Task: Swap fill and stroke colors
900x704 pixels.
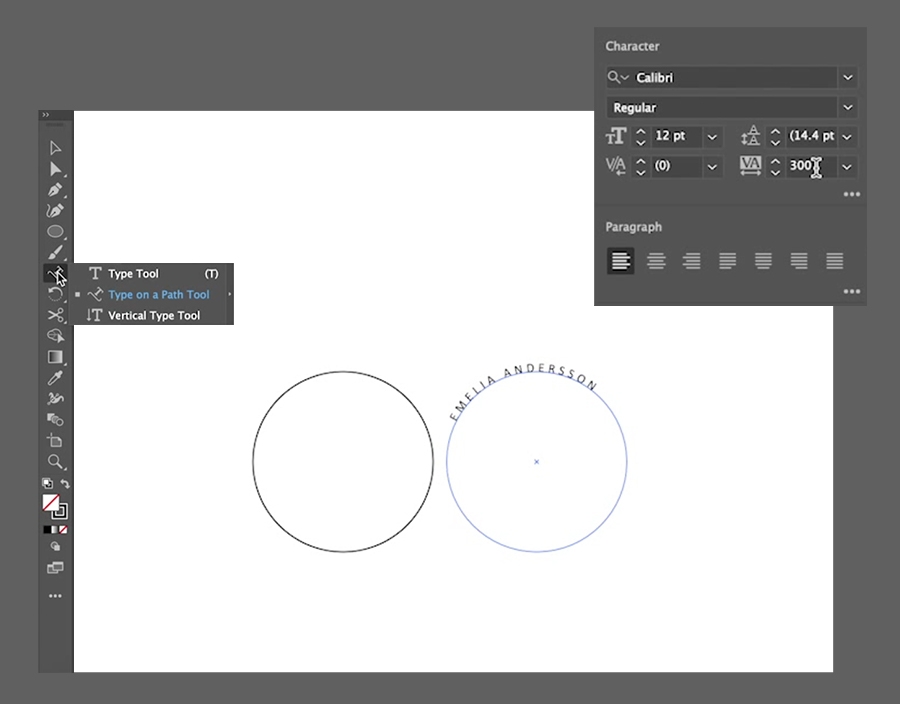Action: pyautogui.click(x=65, y=484)
